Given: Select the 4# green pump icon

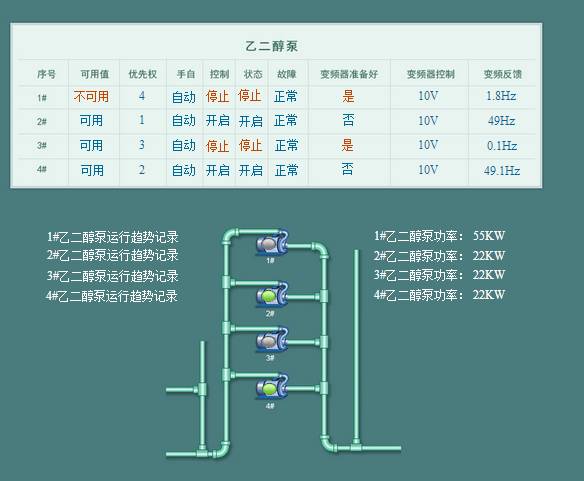Looking at the screenshot, I should (272, 387).
